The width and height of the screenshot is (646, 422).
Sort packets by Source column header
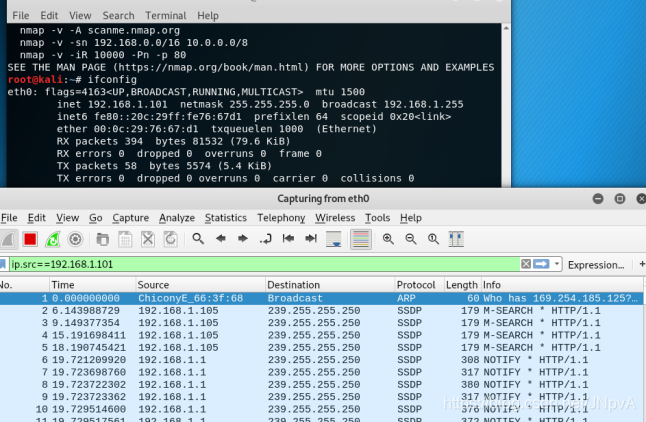tap(200, 285)
